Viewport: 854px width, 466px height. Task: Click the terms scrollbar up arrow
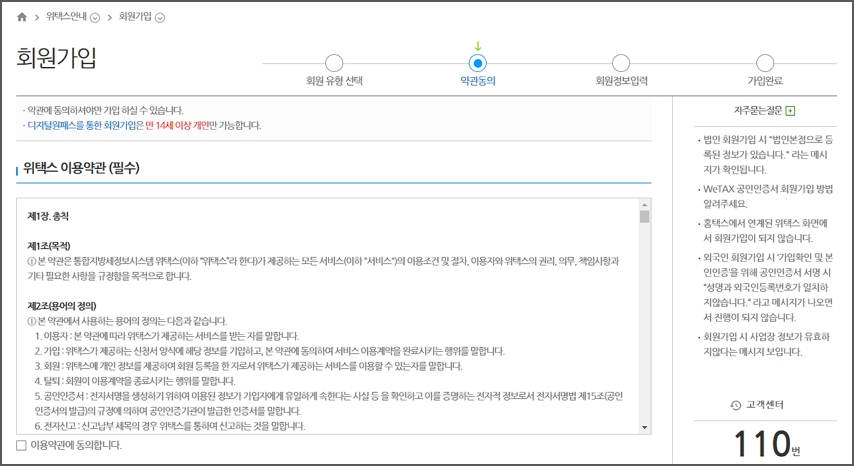[645, 205]
